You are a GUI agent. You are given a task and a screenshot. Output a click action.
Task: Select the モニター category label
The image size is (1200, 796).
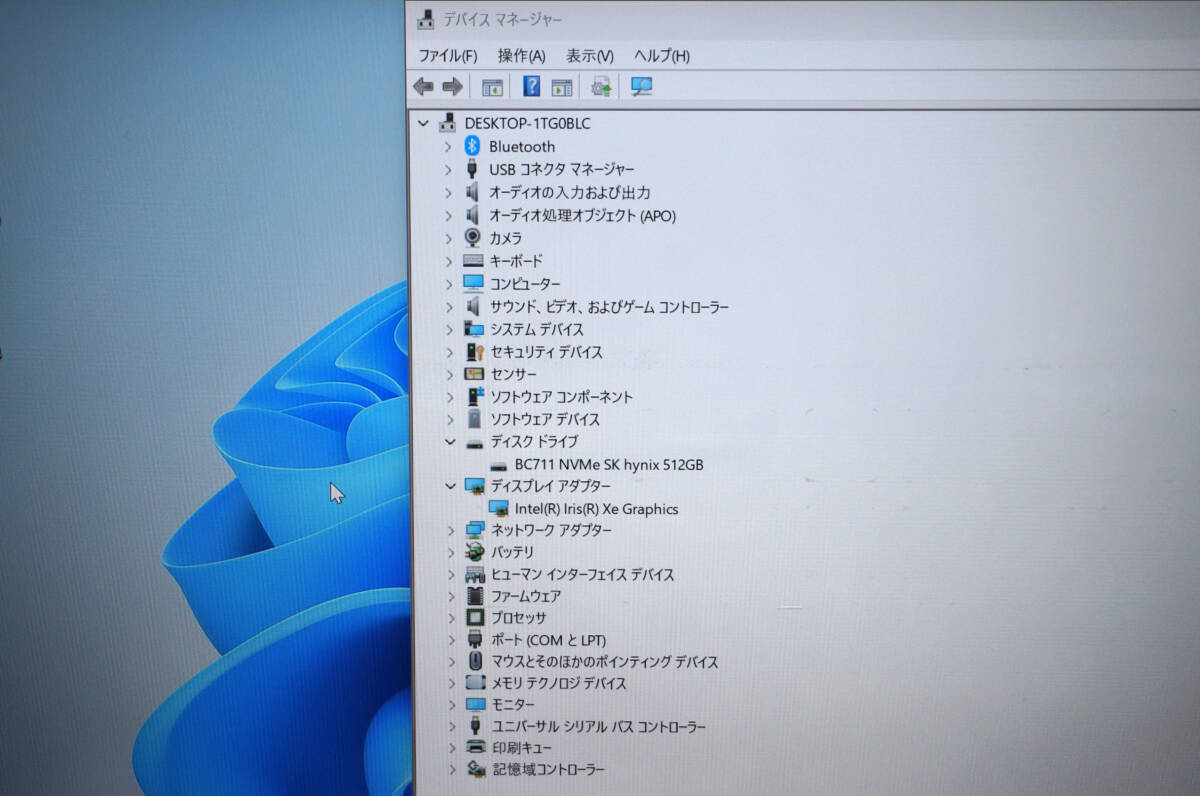[x=513, y=705]
